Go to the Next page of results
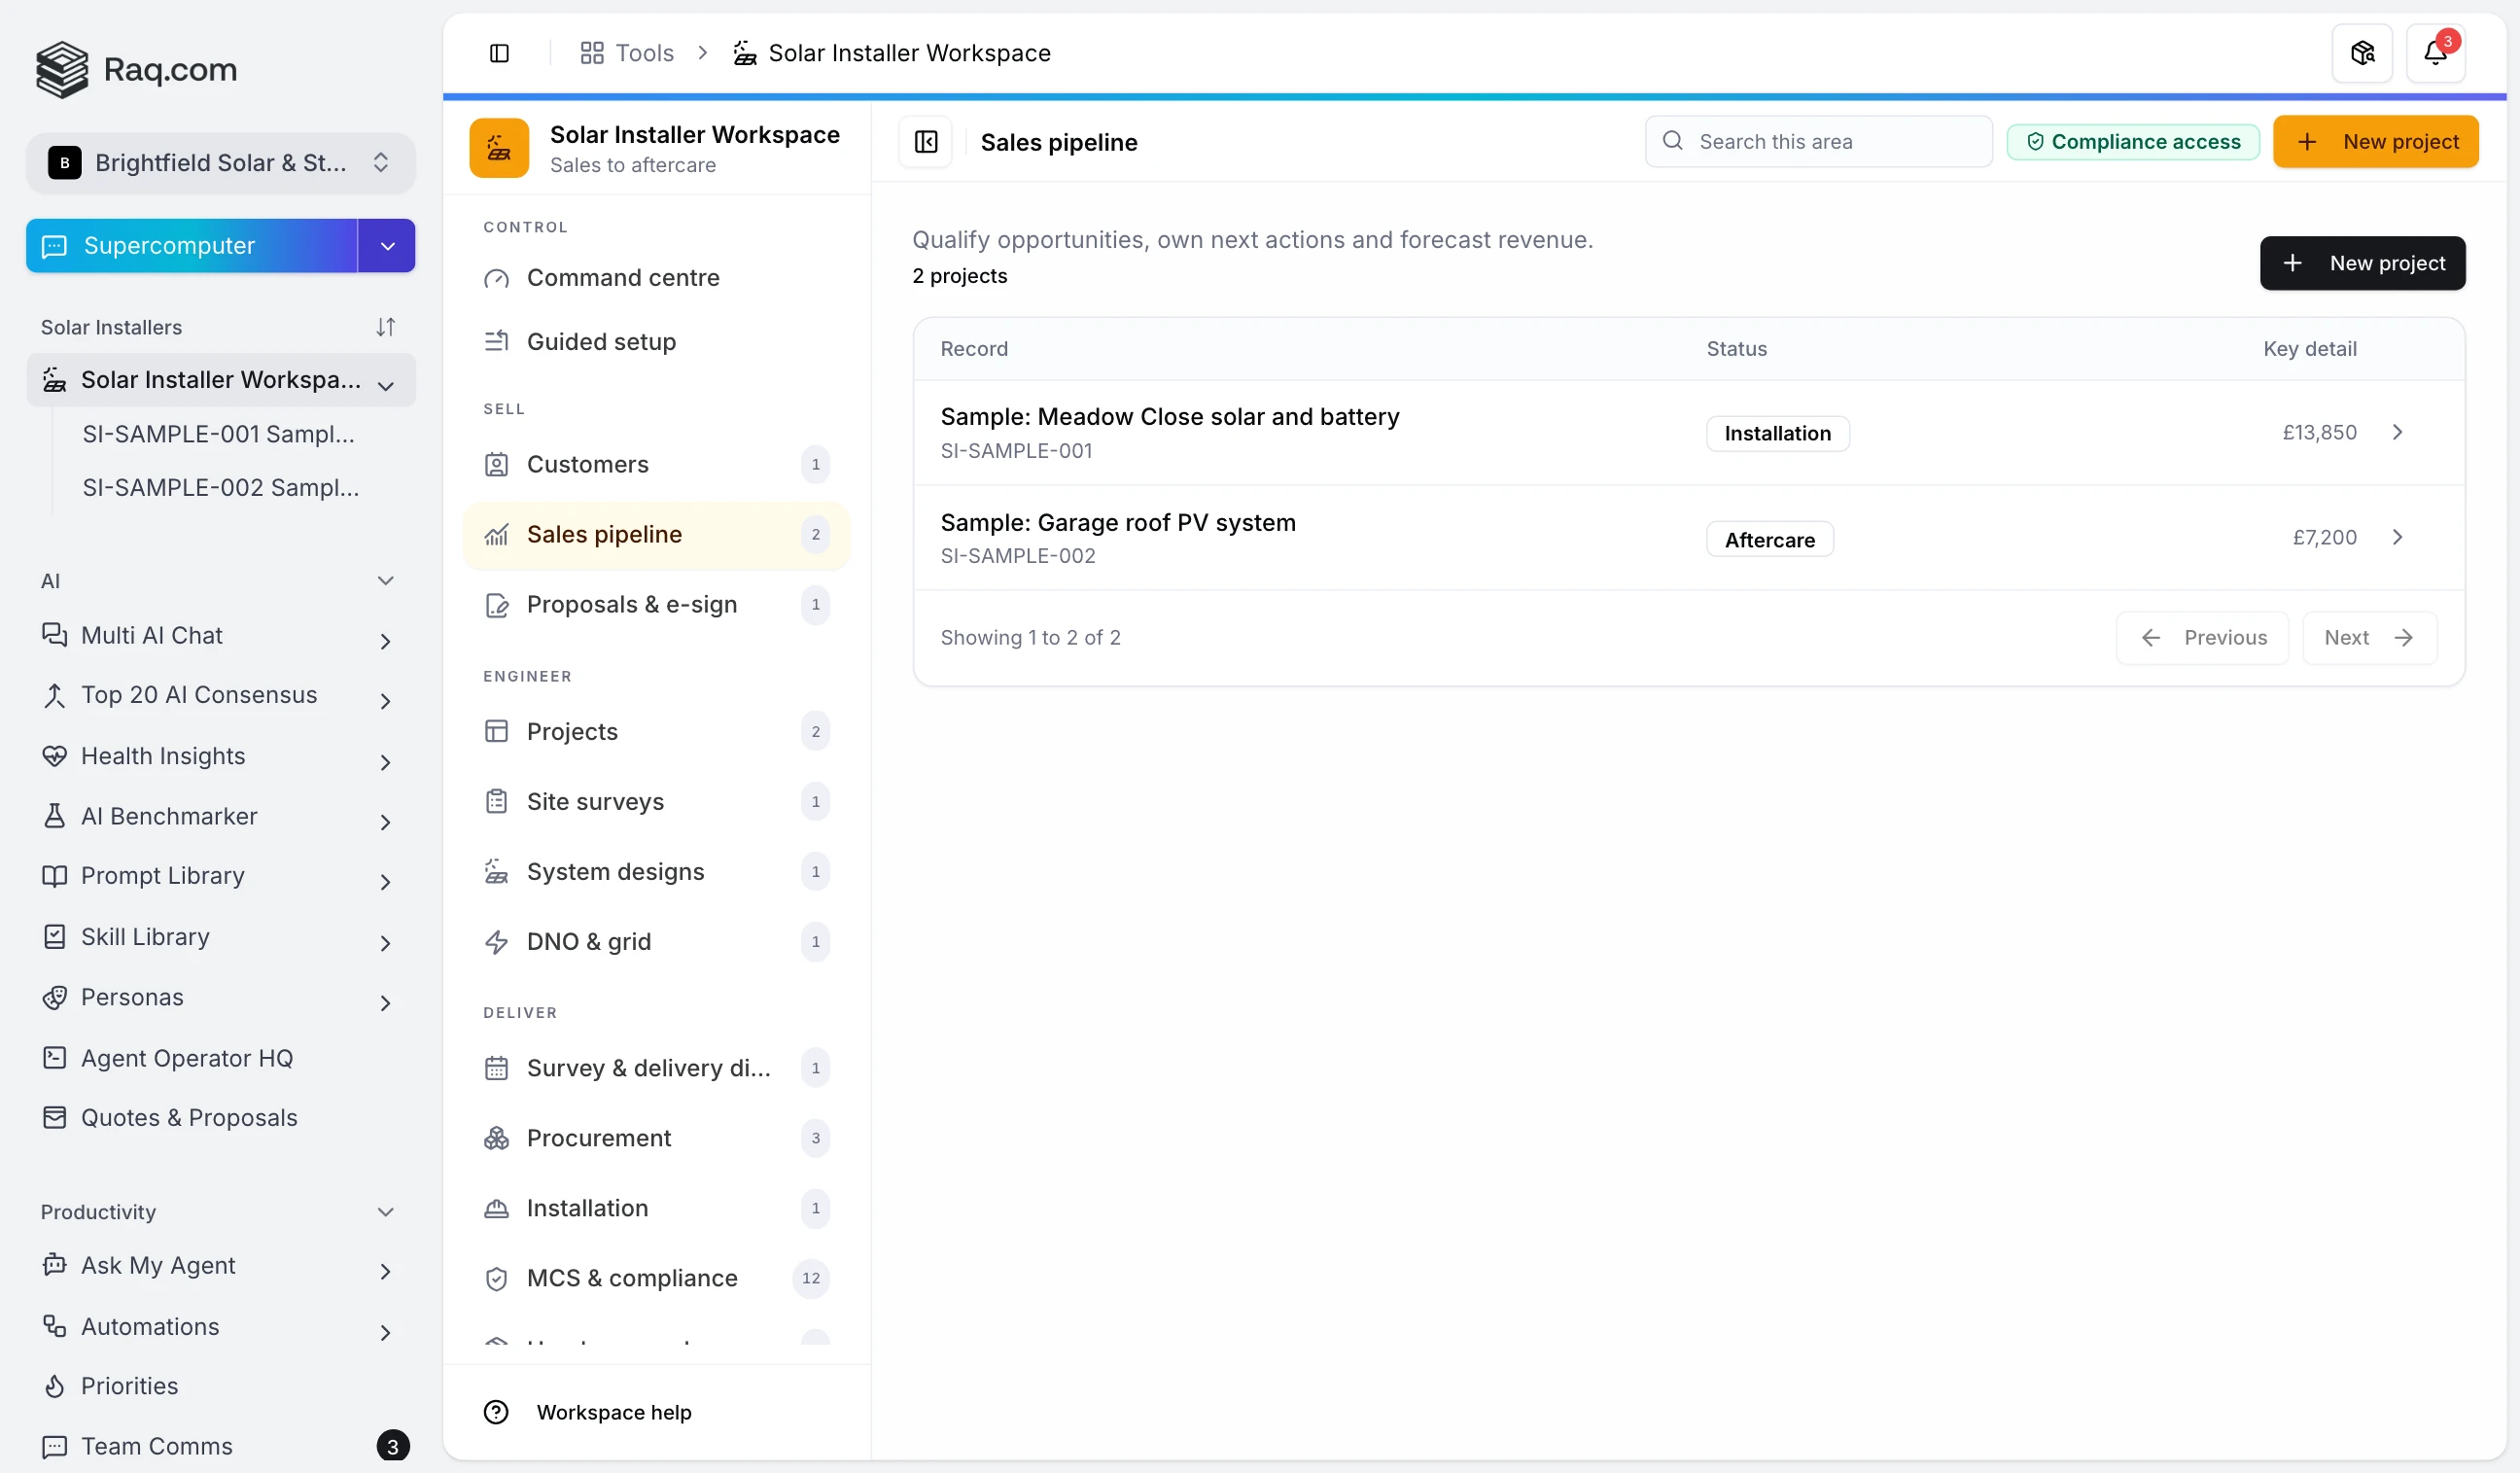Viewport: 2520px width, 1473px height. (x=2369, y=638)
